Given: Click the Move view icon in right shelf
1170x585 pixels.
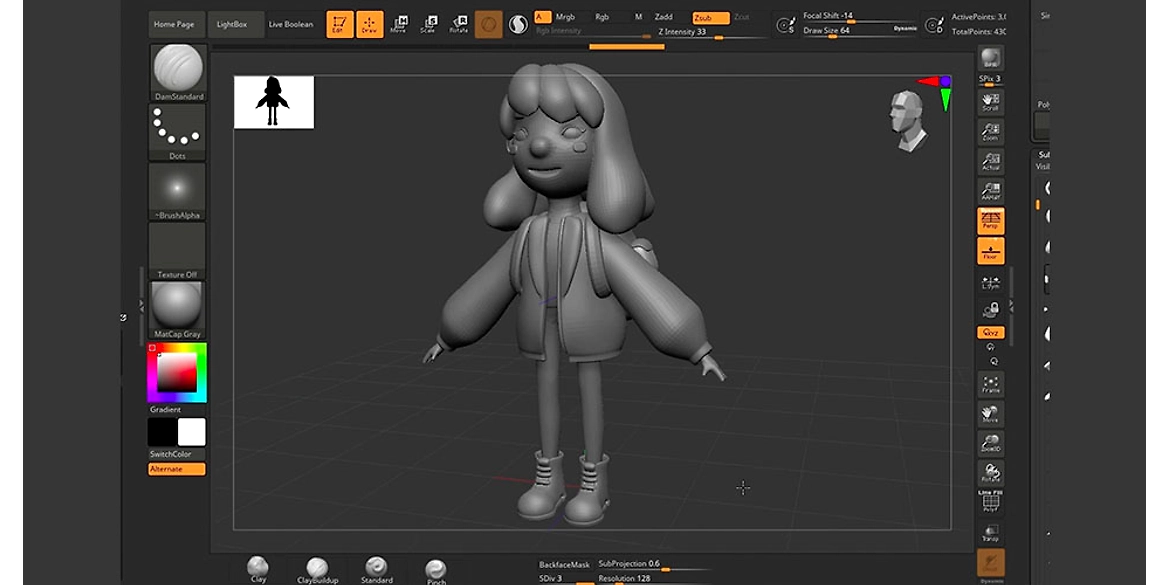Looking at the screenshot, I should [x=990, y=414].
